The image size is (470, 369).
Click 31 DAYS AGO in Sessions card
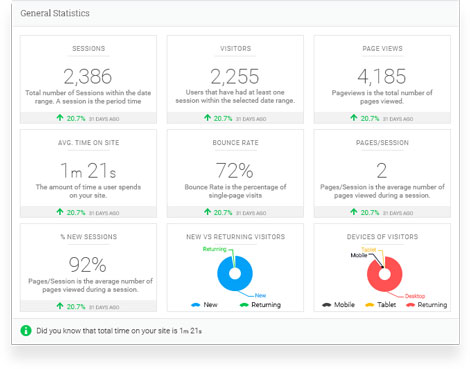coord(104,119)
